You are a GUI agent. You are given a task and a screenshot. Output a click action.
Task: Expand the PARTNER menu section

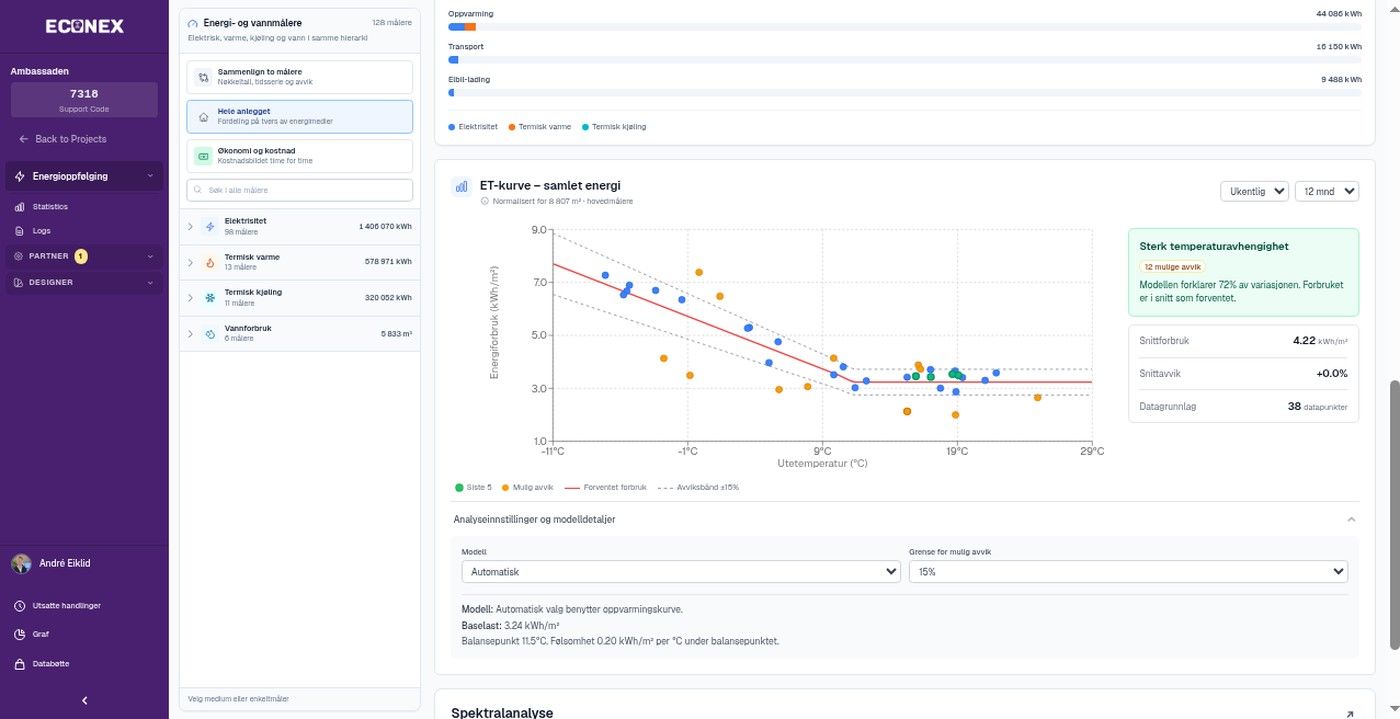84,256
